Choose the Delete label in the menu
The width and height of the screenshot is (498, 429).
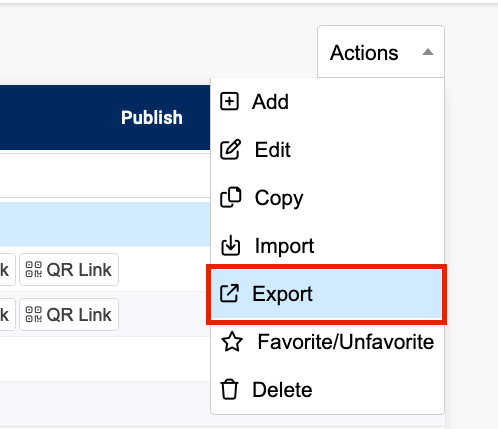point(282,390)
